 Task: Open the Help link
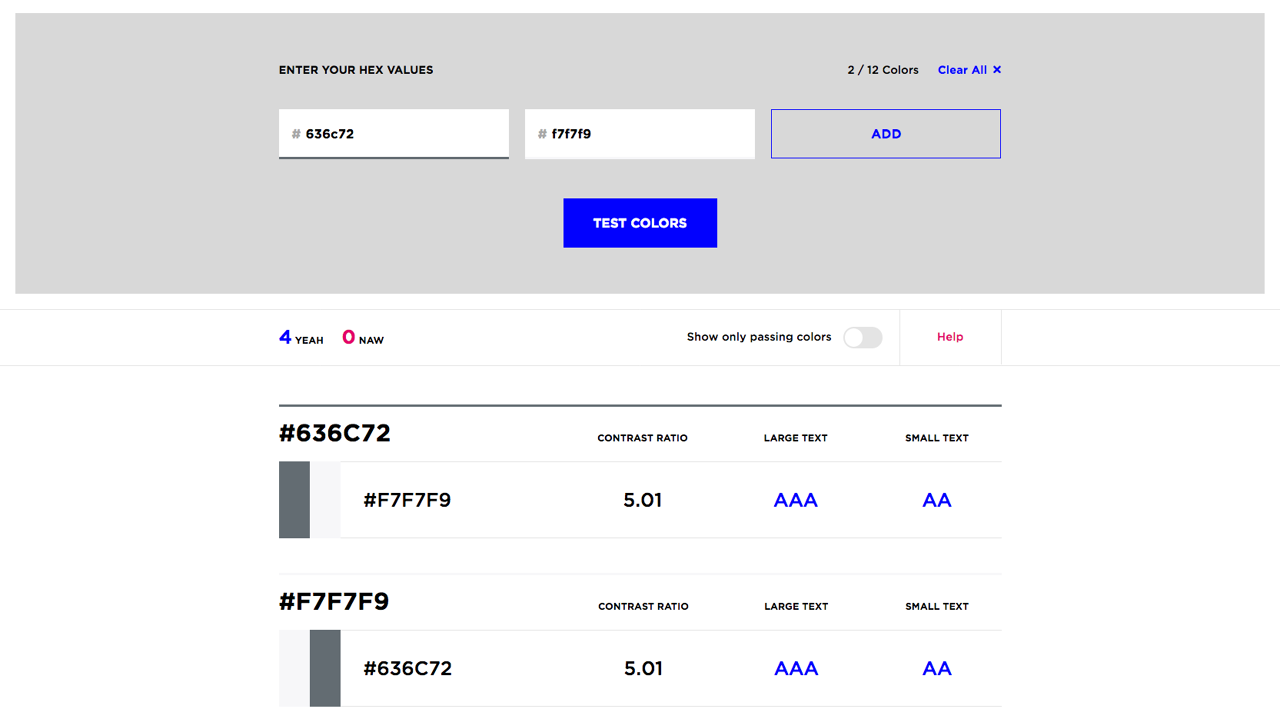coord(950,337)
